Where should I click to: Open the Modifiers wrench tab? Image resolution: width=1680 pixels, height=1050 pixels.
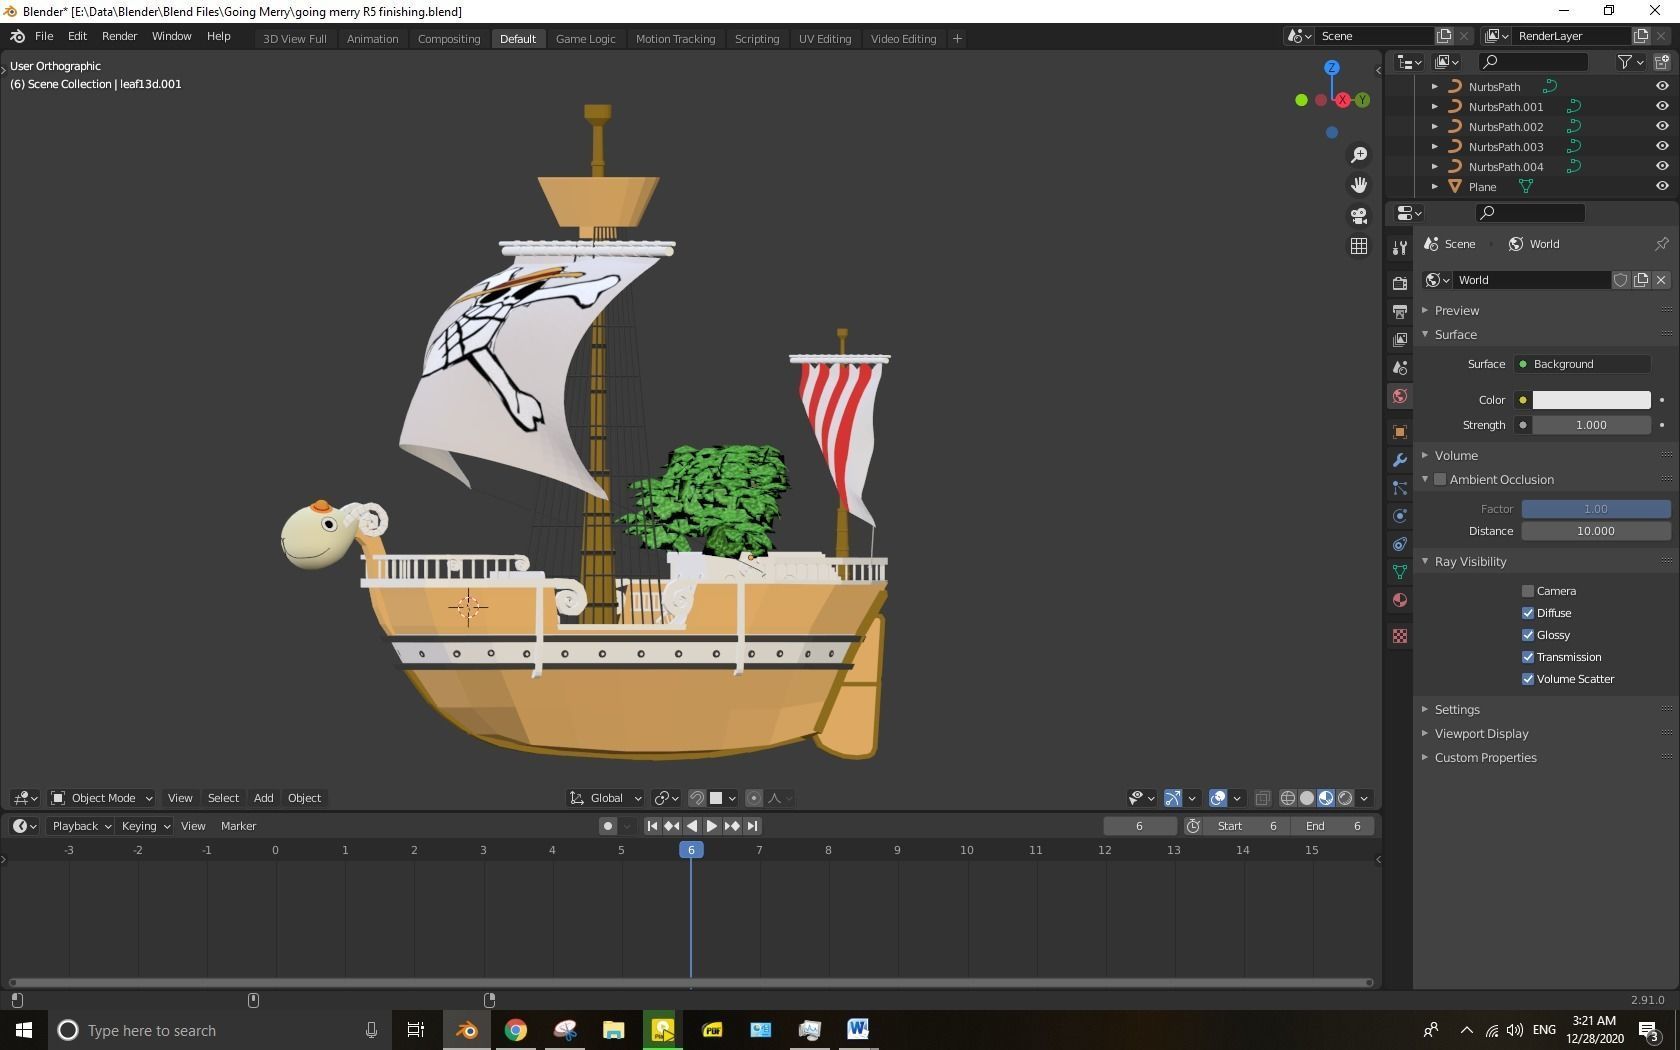(x=1400, y=460)
